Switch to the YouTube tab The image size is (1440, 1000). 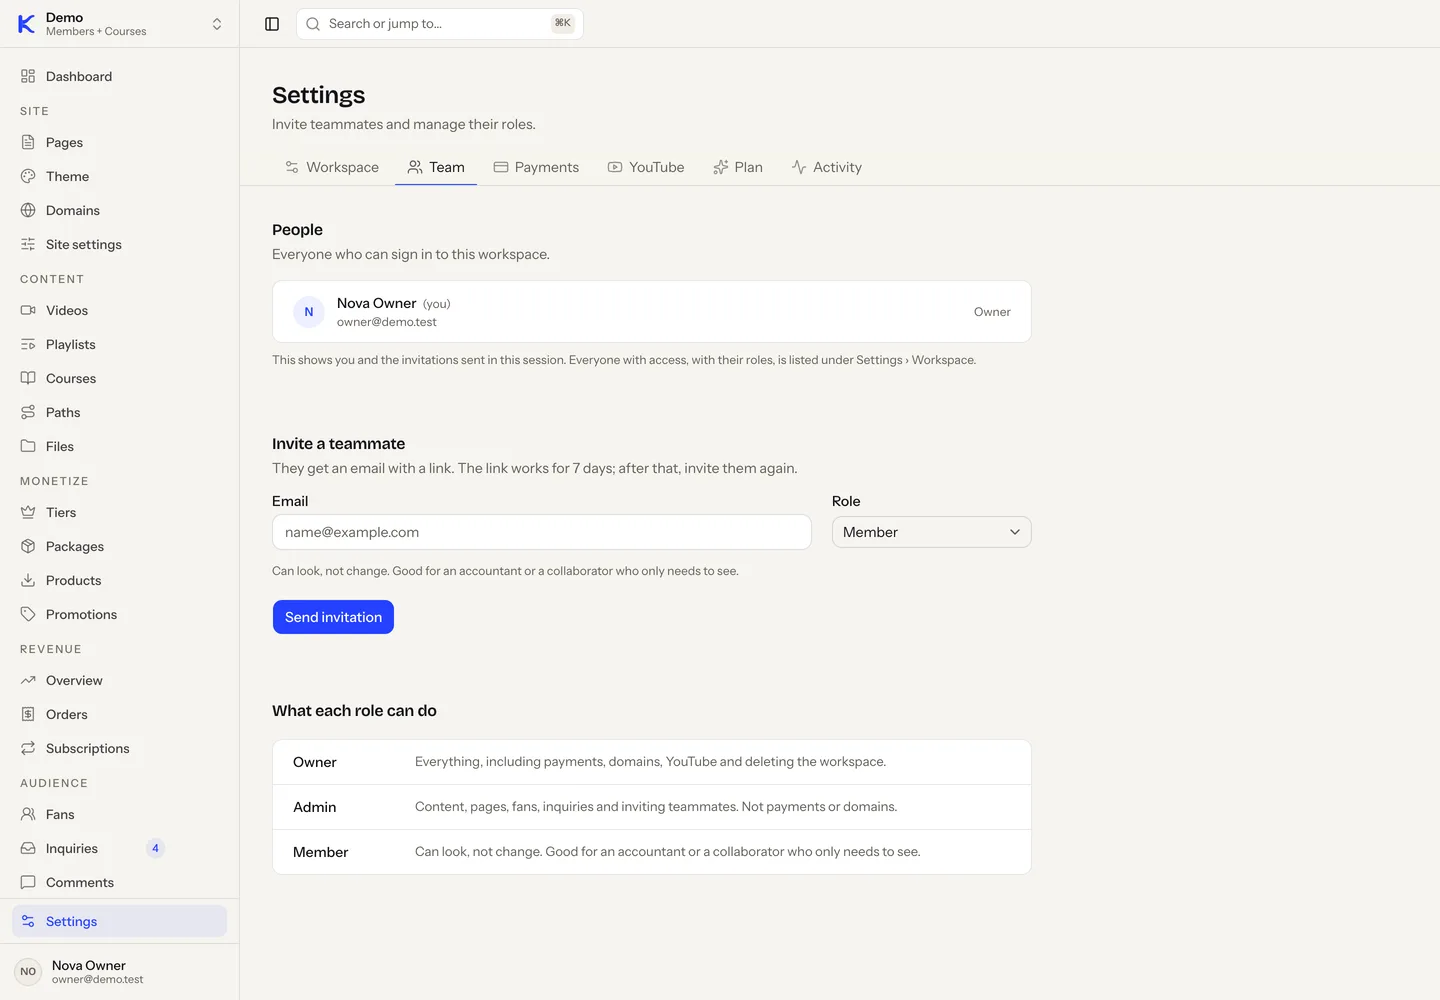point(646,167)
